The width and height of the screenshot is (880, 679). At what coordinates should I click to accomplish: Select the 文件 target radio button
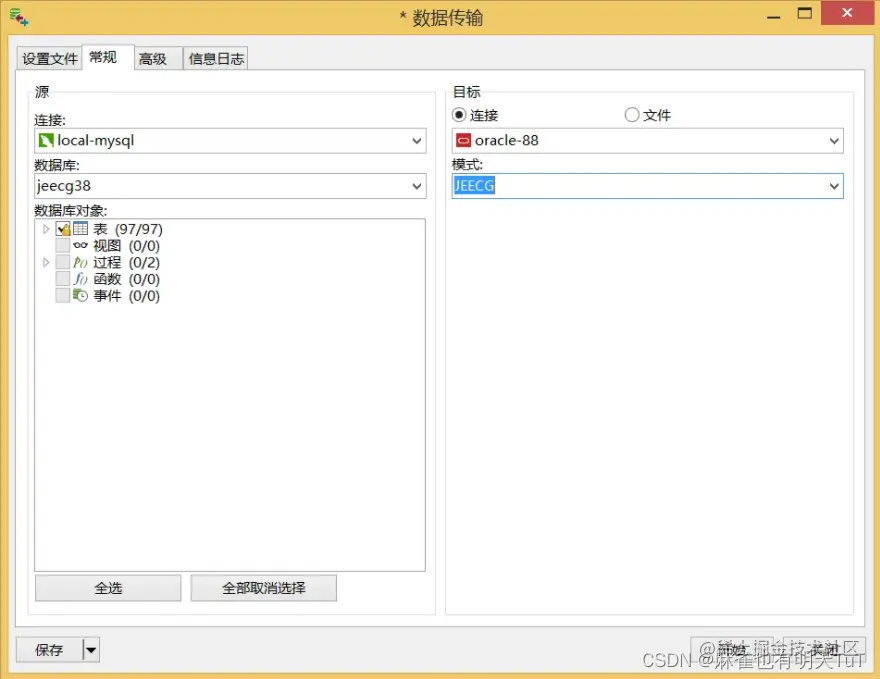631,115
